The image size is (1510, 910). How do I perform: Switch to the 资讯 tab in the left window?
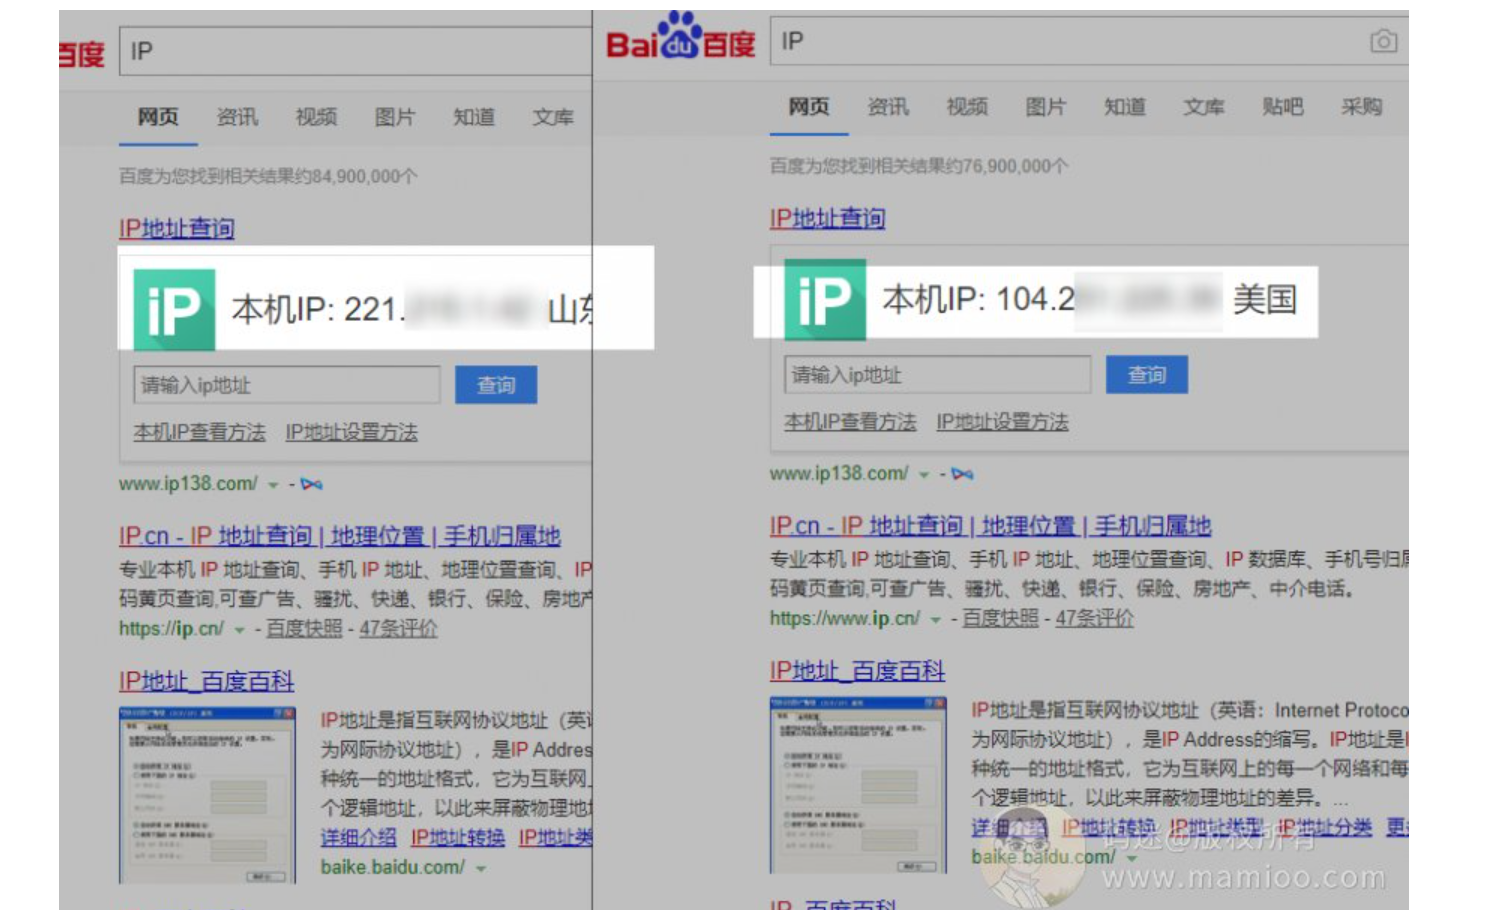coord(237,117)
